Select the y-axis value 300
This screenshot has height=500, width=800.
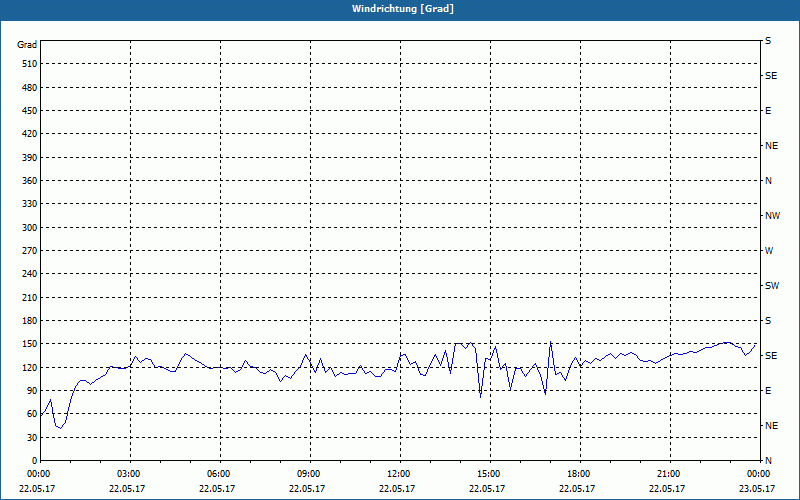click(x=30, y=228)
